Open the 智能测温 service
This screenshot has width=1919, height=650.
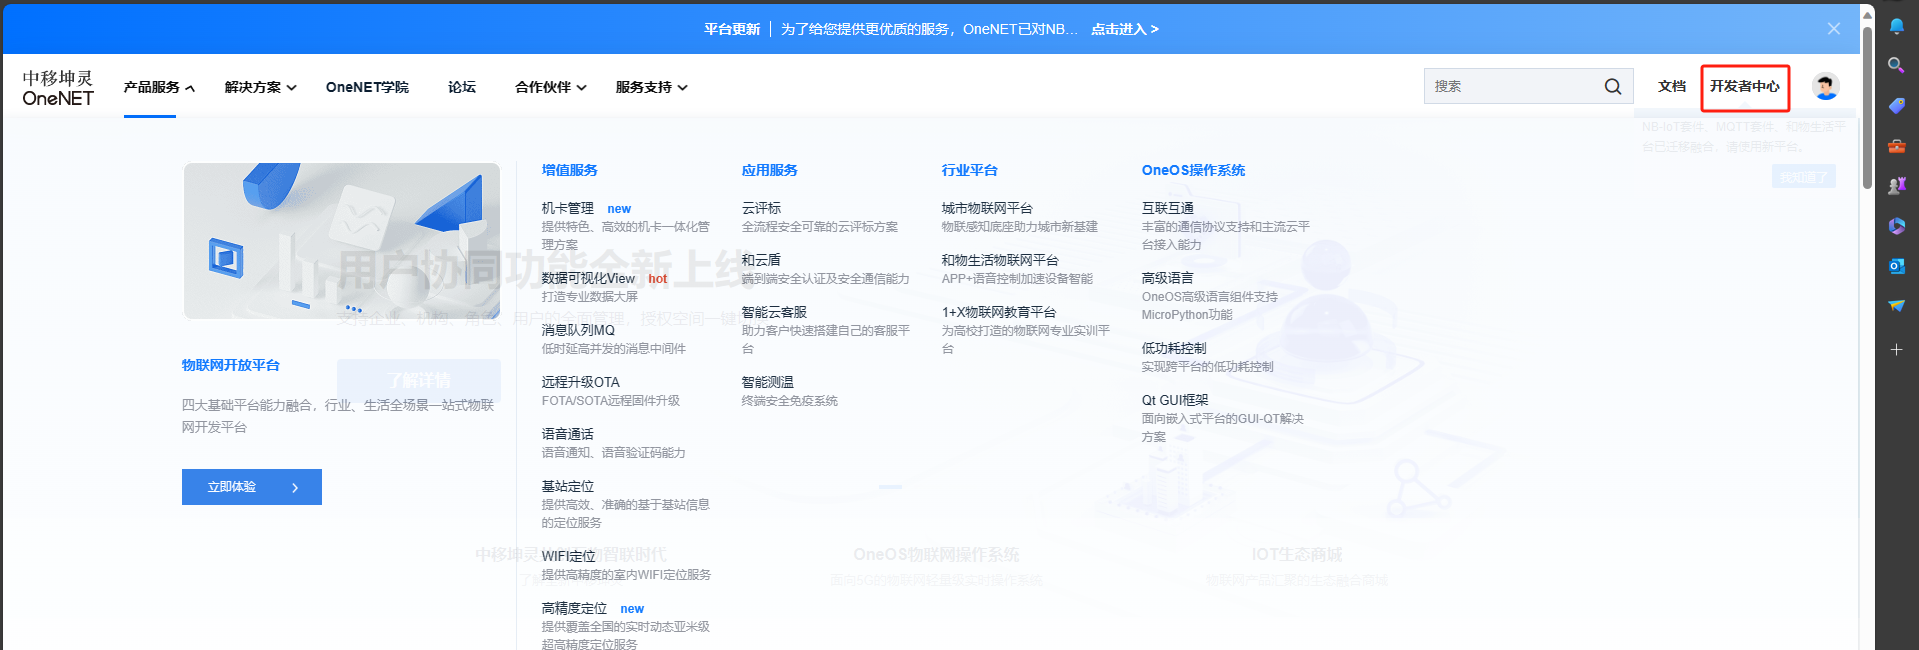tap(767, 382)
